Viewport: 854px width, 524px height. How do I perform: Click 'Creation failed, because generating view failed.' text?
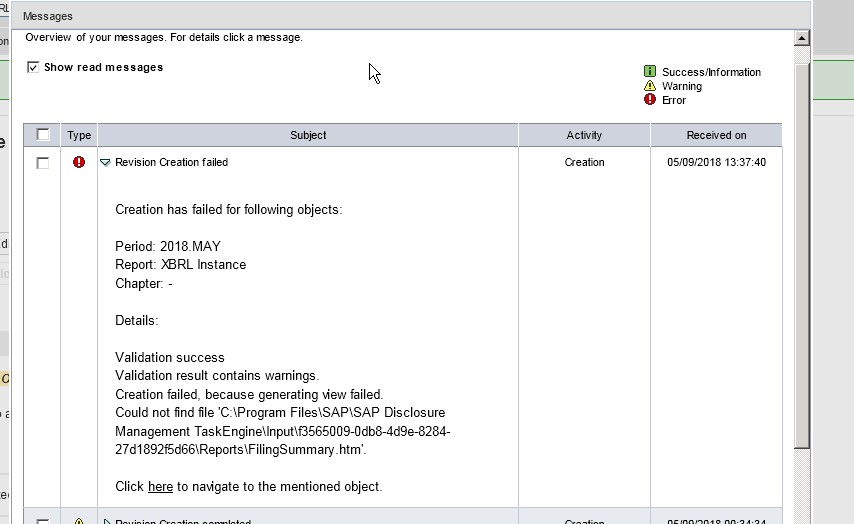click(x=249, y=394)
